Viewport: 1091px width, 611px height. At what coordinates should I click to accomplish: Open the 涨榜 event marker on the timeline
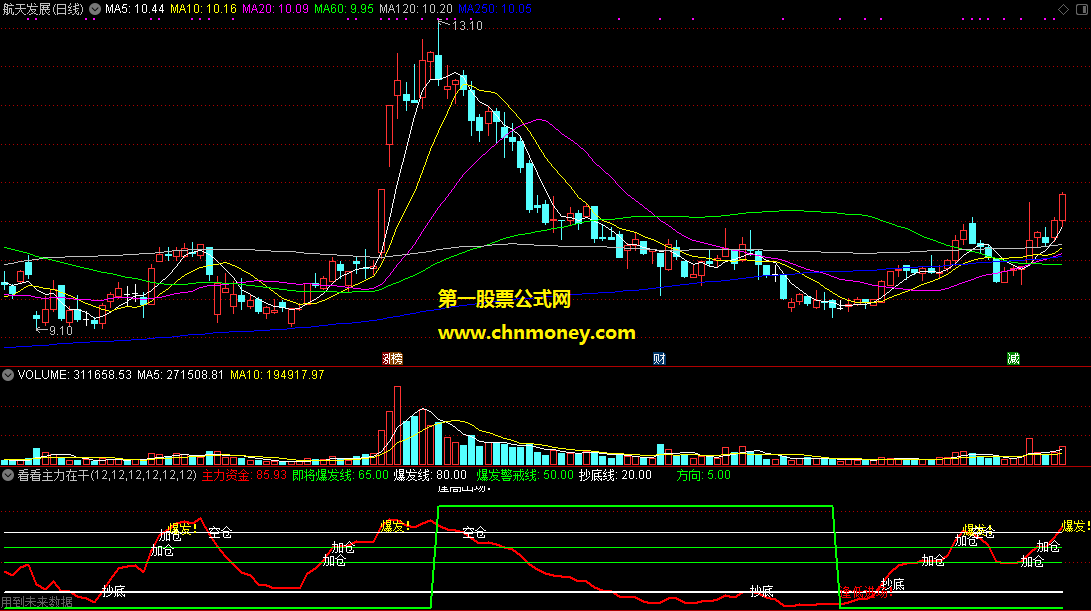(x=392, y=358)
